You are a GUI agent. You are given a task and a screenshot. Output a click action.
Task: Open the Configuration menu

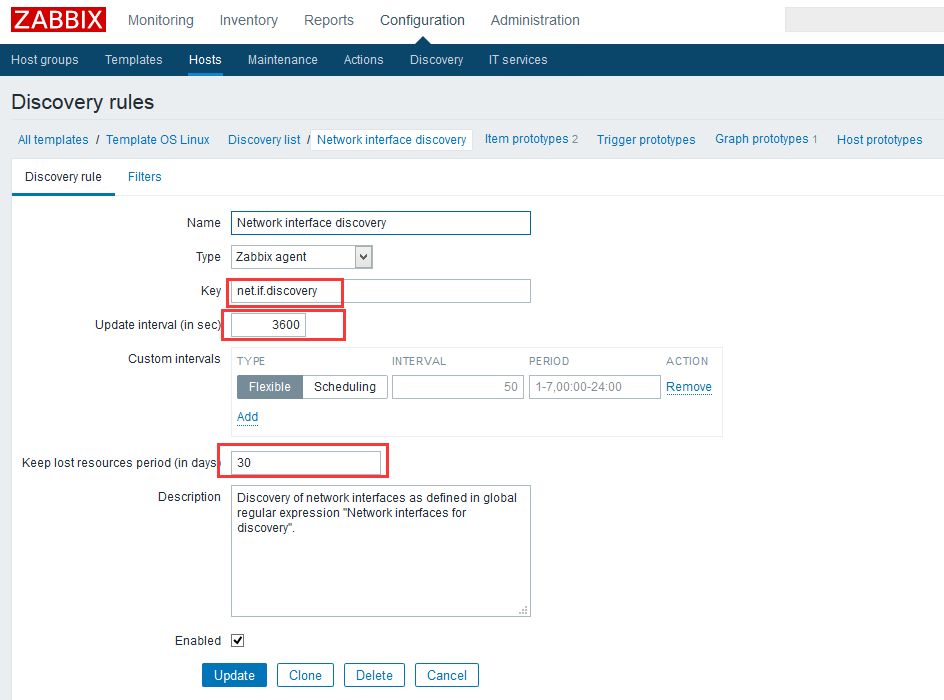(422, 20)
